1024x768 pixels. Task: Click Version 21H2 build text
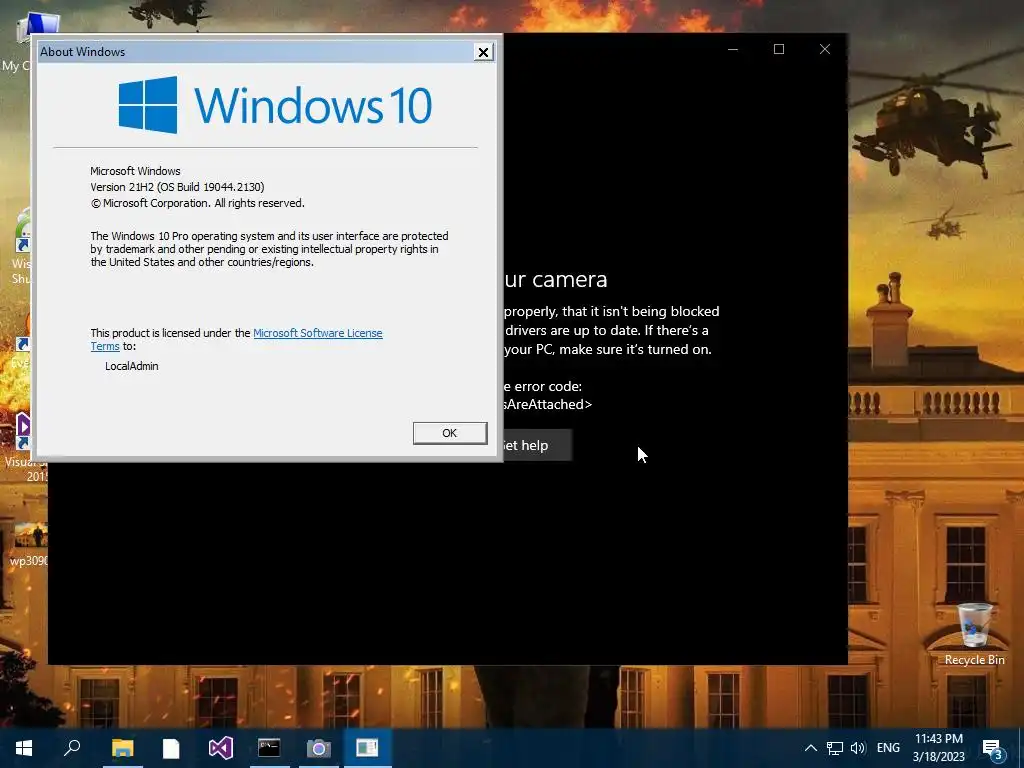[x=177, y=187]
